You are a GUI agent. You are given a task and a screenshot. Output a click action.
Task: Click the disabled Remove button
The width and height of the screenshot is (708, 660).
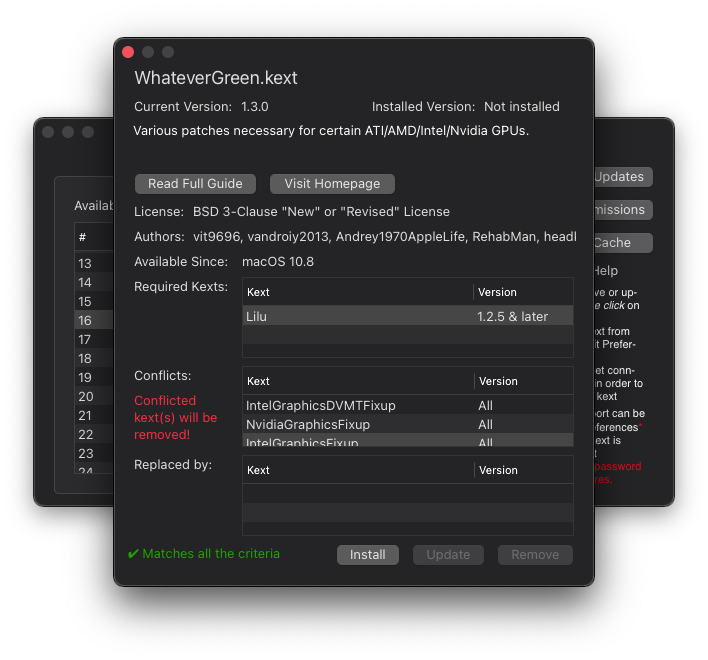tap(535, 555)
